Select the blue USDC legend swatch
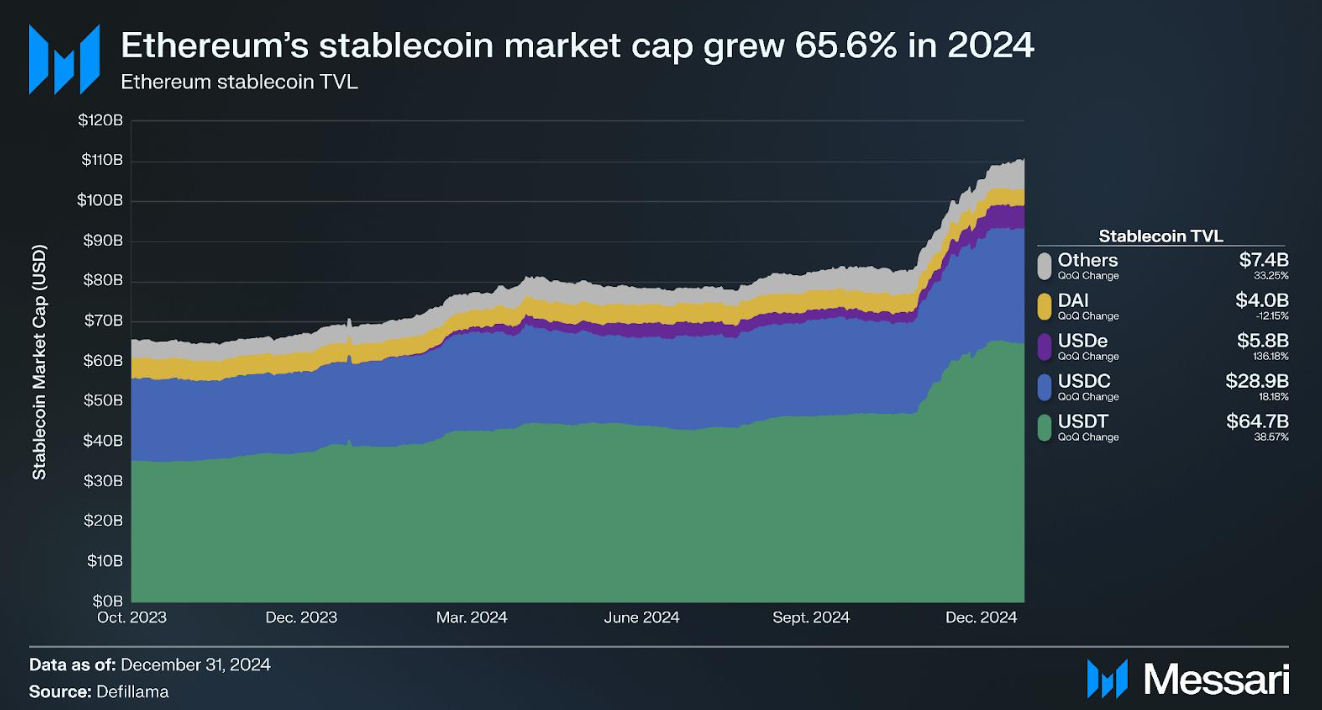The width and height of the screenshot is (1322, 710). point(1044,387)
